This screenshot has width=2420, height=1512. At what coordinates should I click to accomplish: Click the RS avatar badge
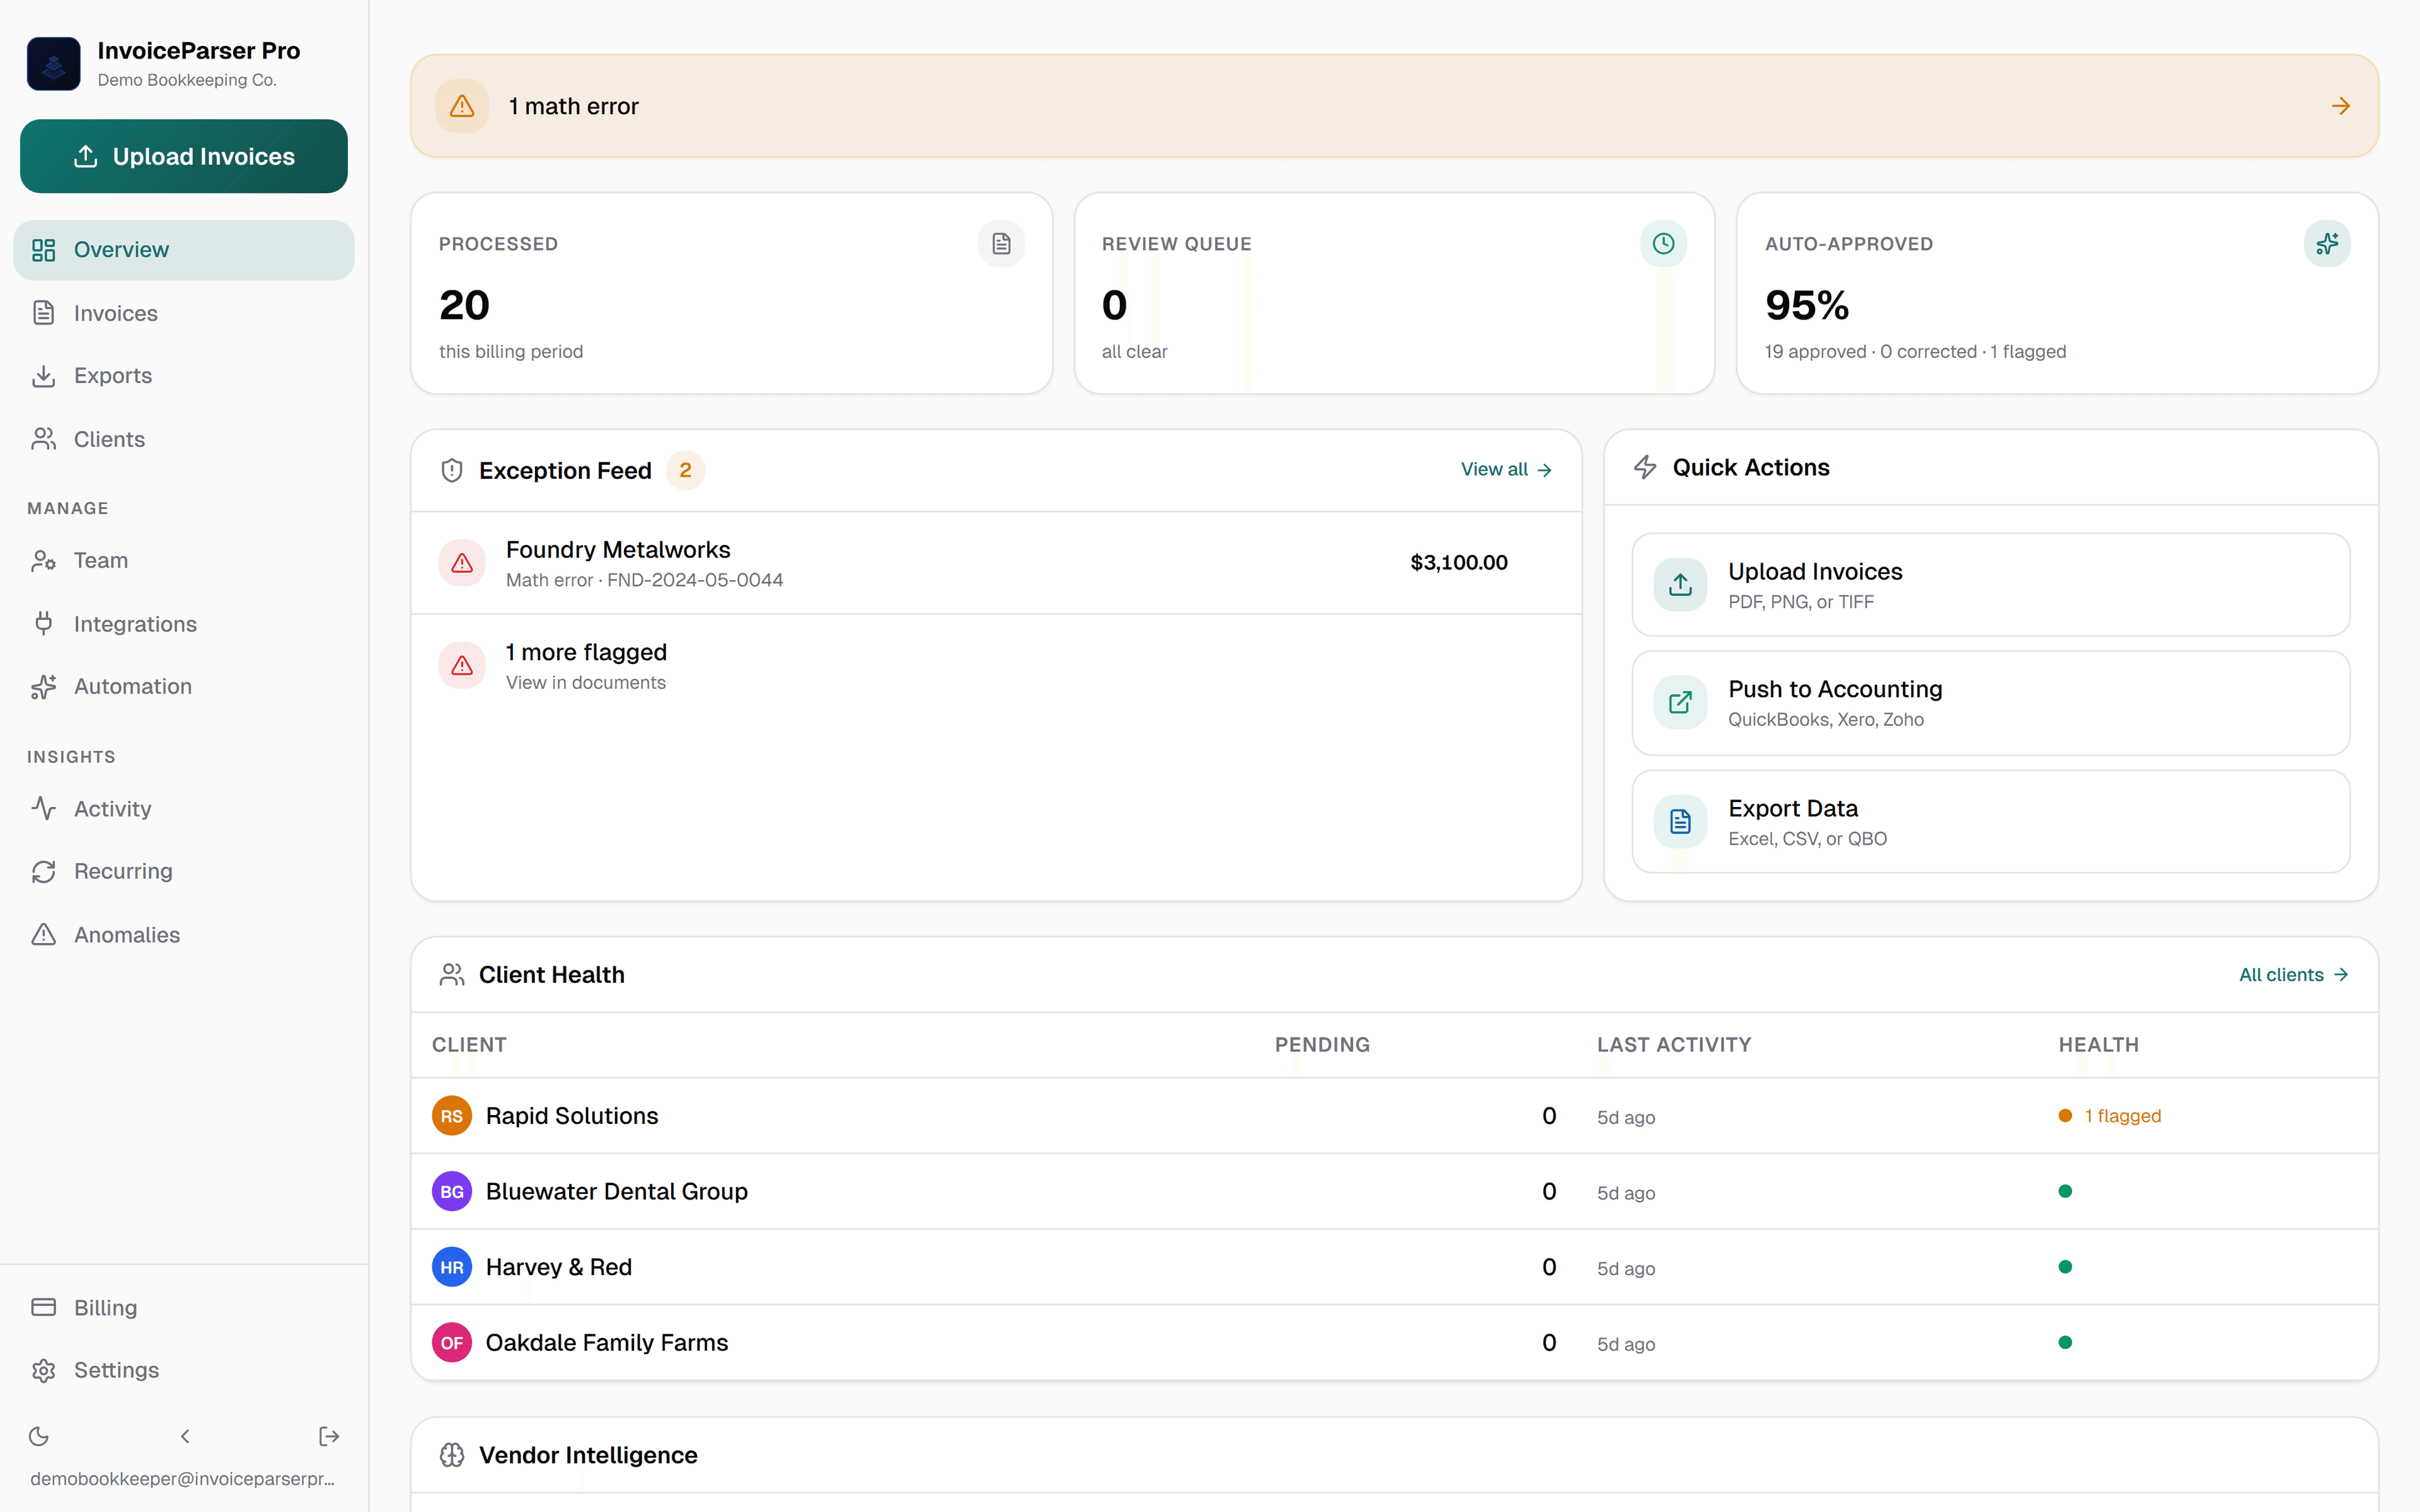coord(452,1116)
